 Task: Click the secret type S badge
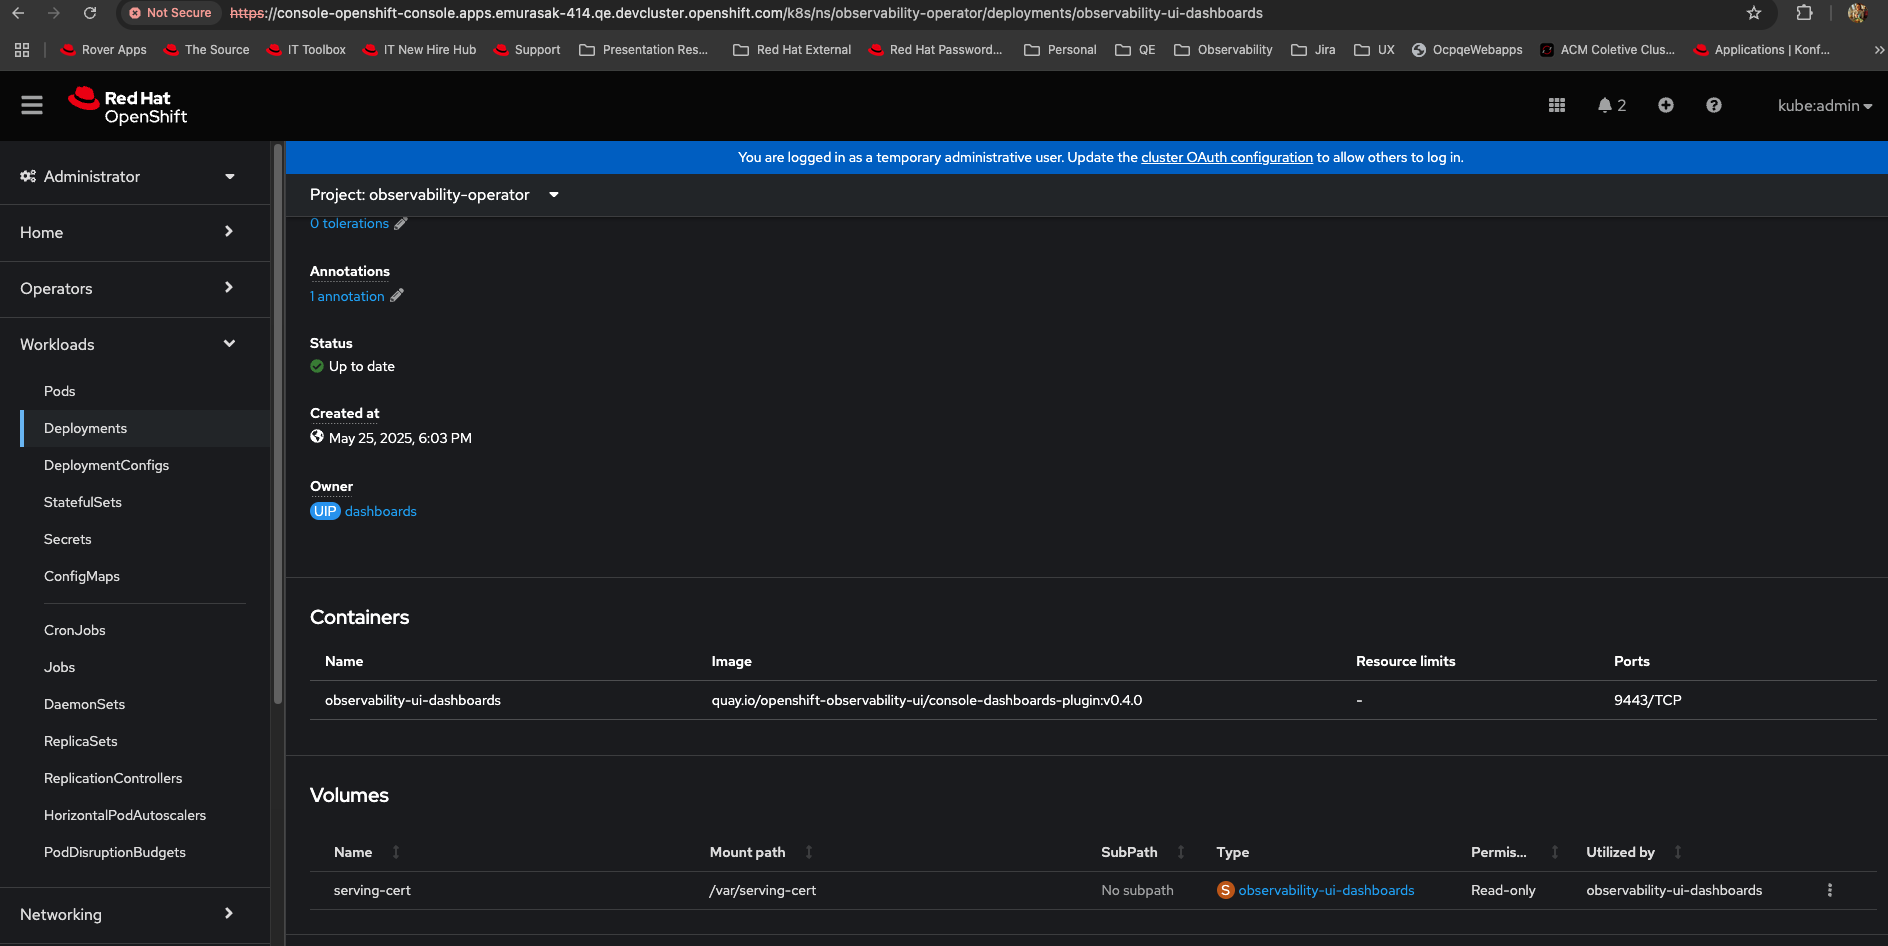[x=1225, y=890]
